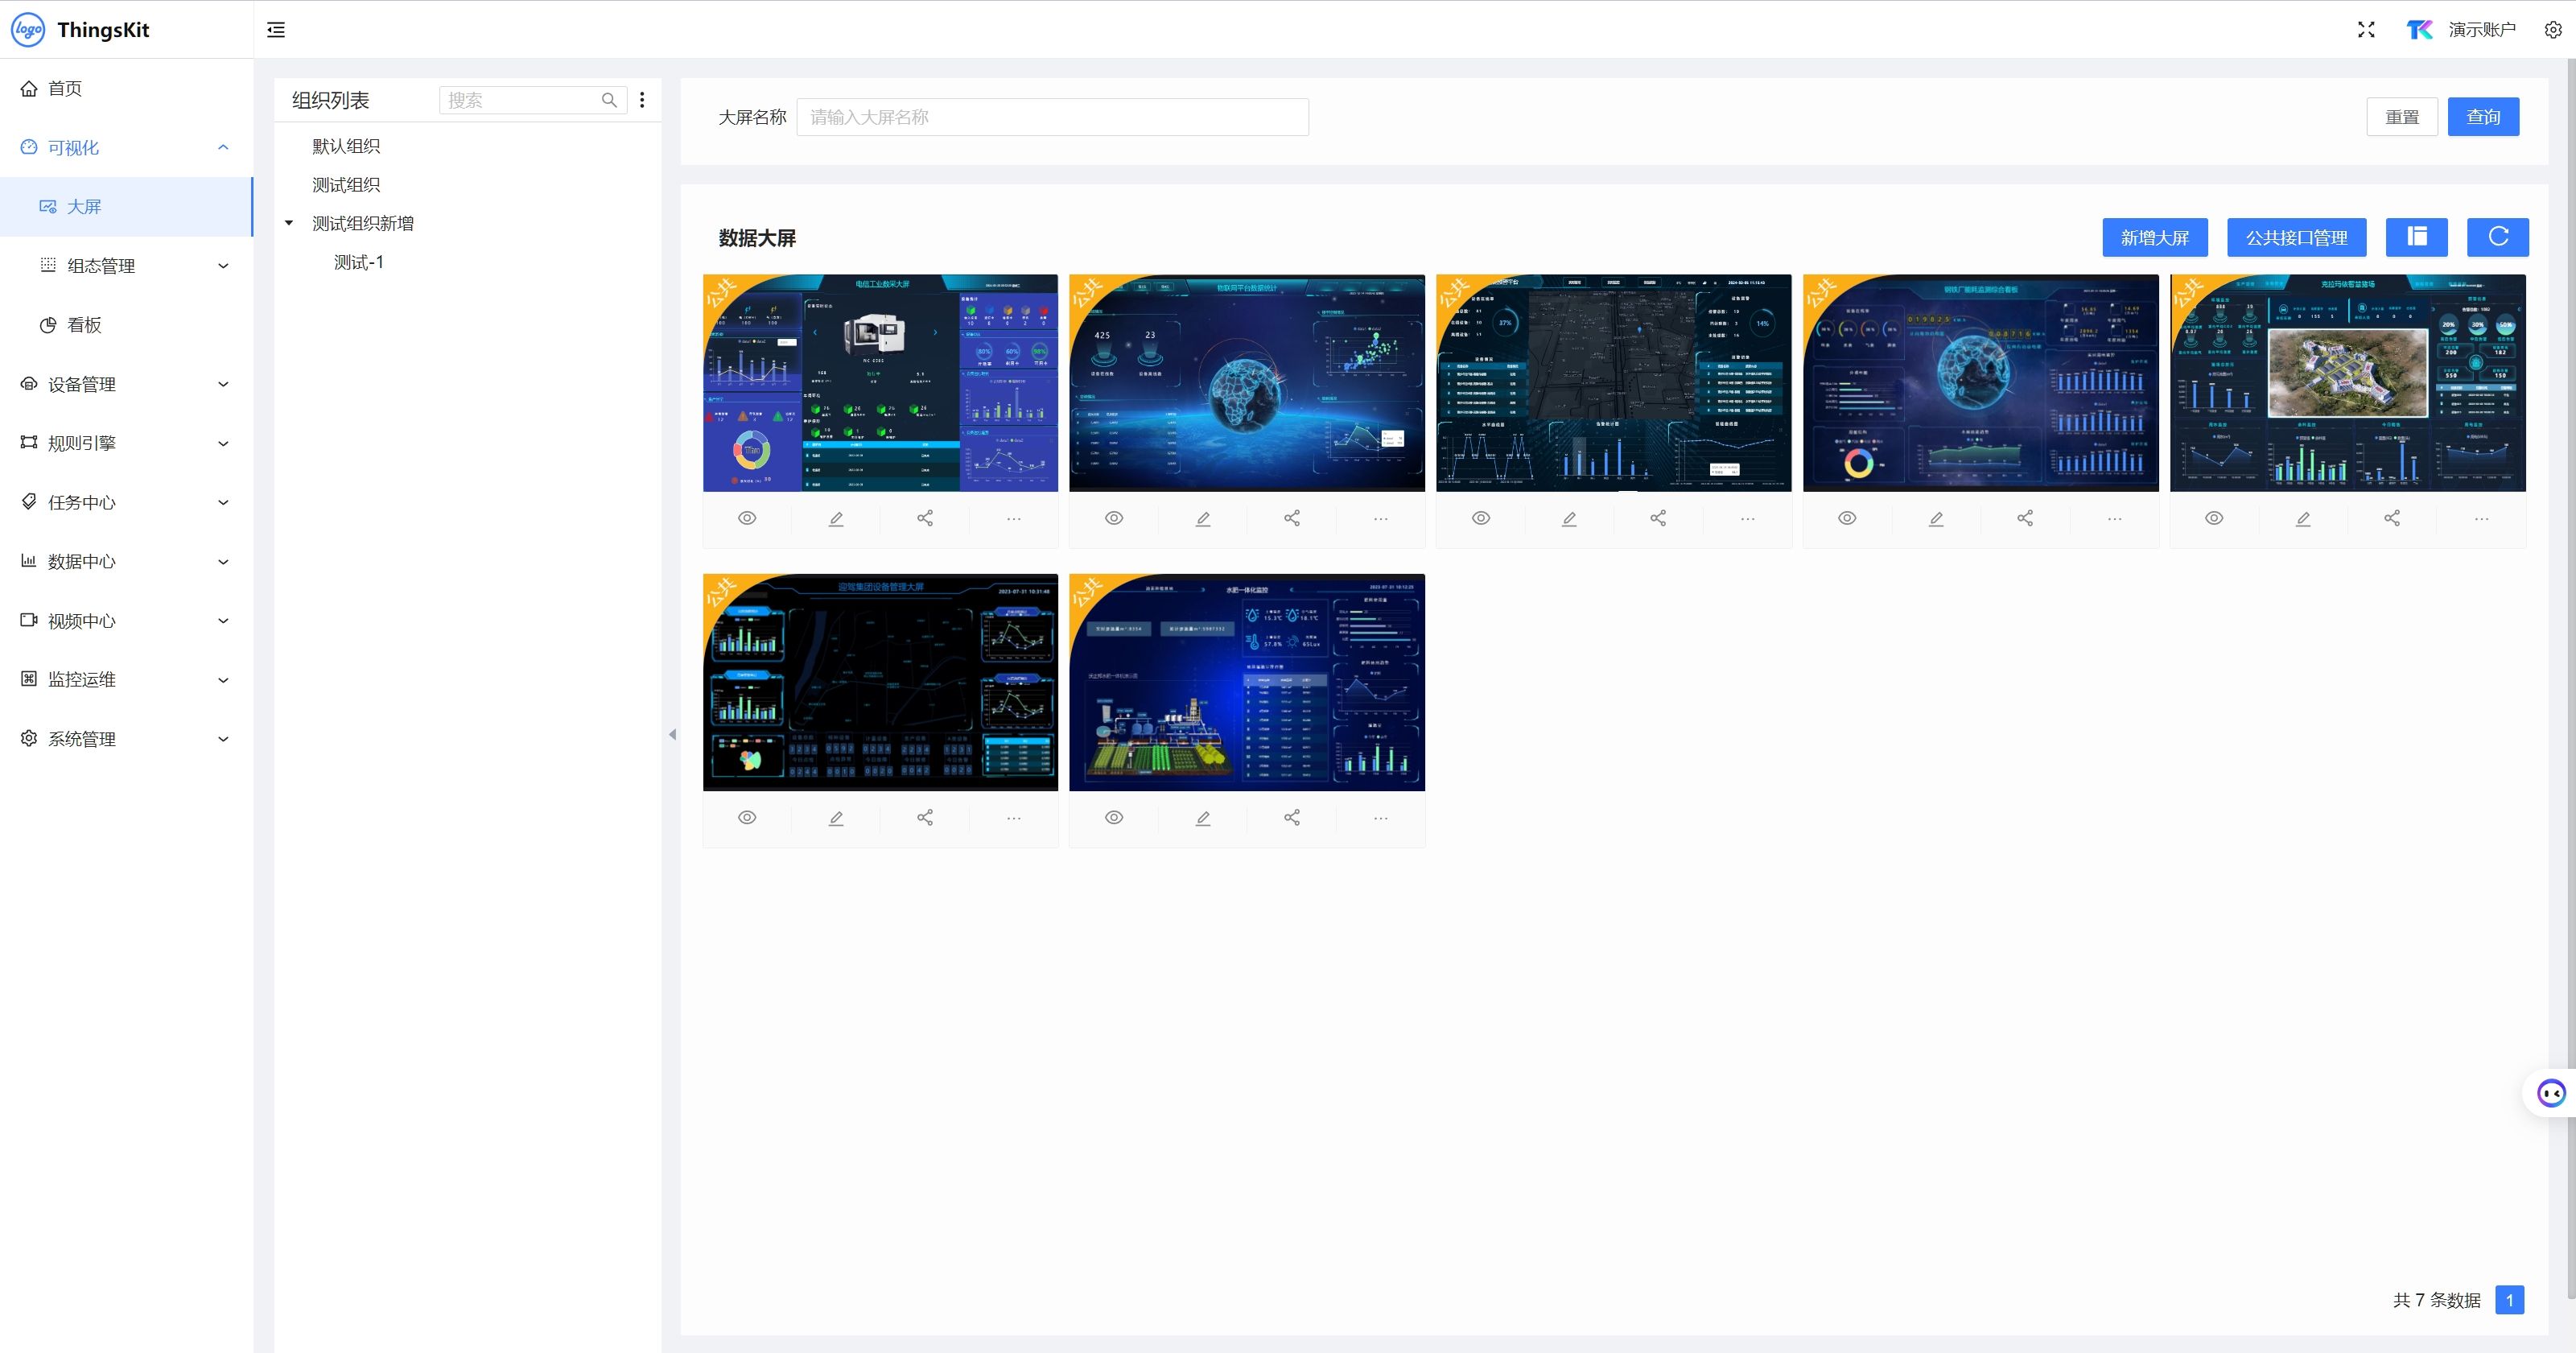Focus the 大屏名称 input field

click(1052, 117)
